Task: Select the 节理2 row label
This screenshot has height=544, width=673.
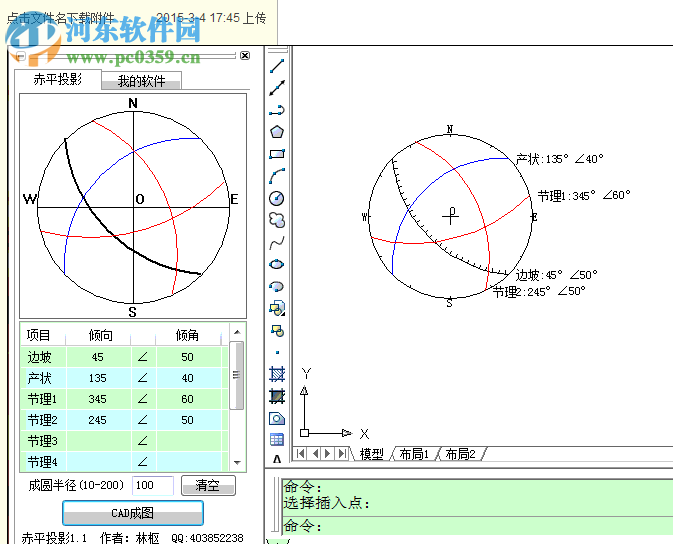Action: 42,420
